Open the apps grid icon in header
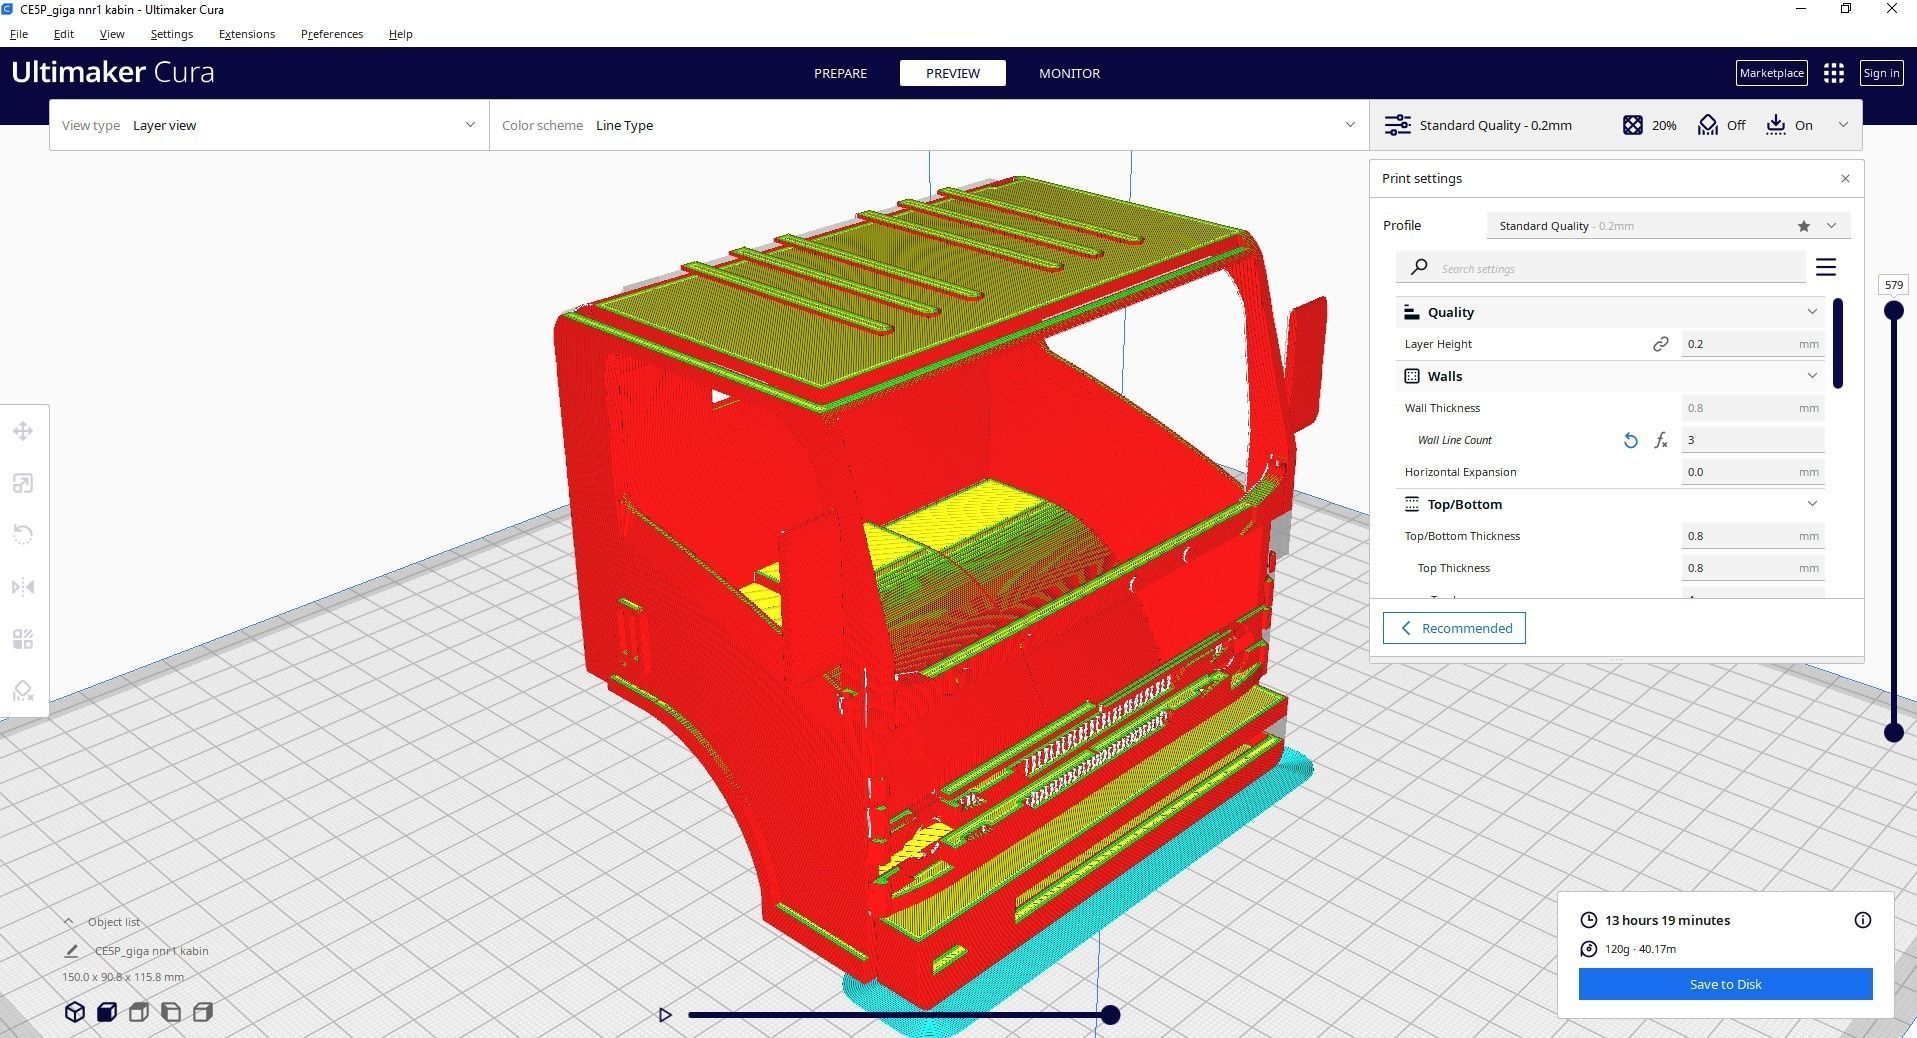The height and width of the screenshot is (1038, 1917). click(x=1833, y=73)
